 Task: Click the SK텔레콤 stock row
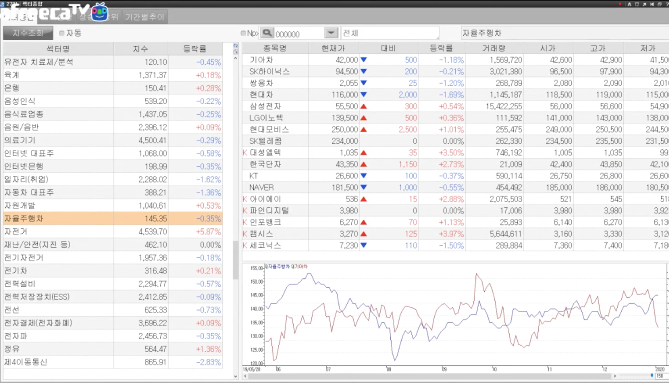(x=455, y=141)
